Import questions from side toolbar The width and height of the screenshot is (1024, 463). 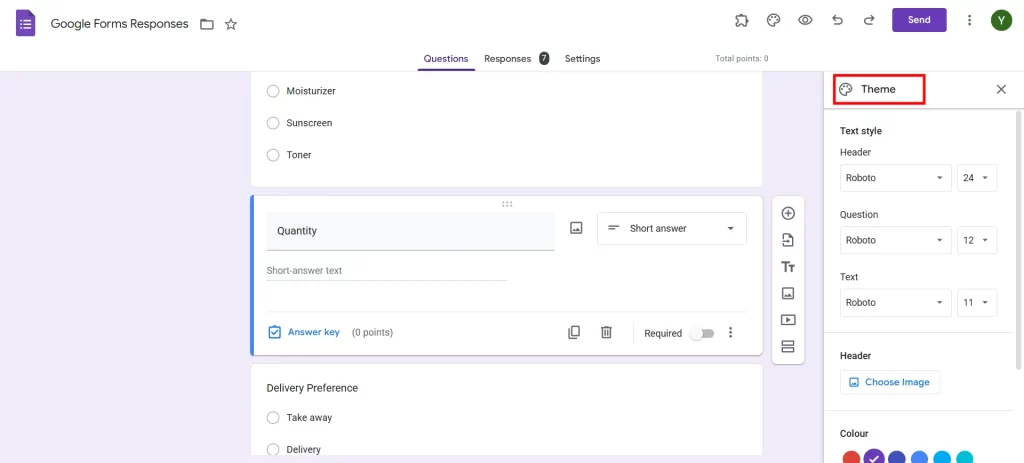tap(788, 240)
